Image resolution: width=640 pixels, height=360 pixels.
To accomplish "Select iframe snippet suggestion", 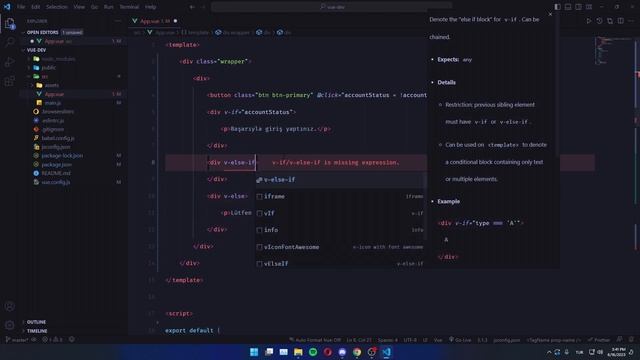I will click(340, 196).
